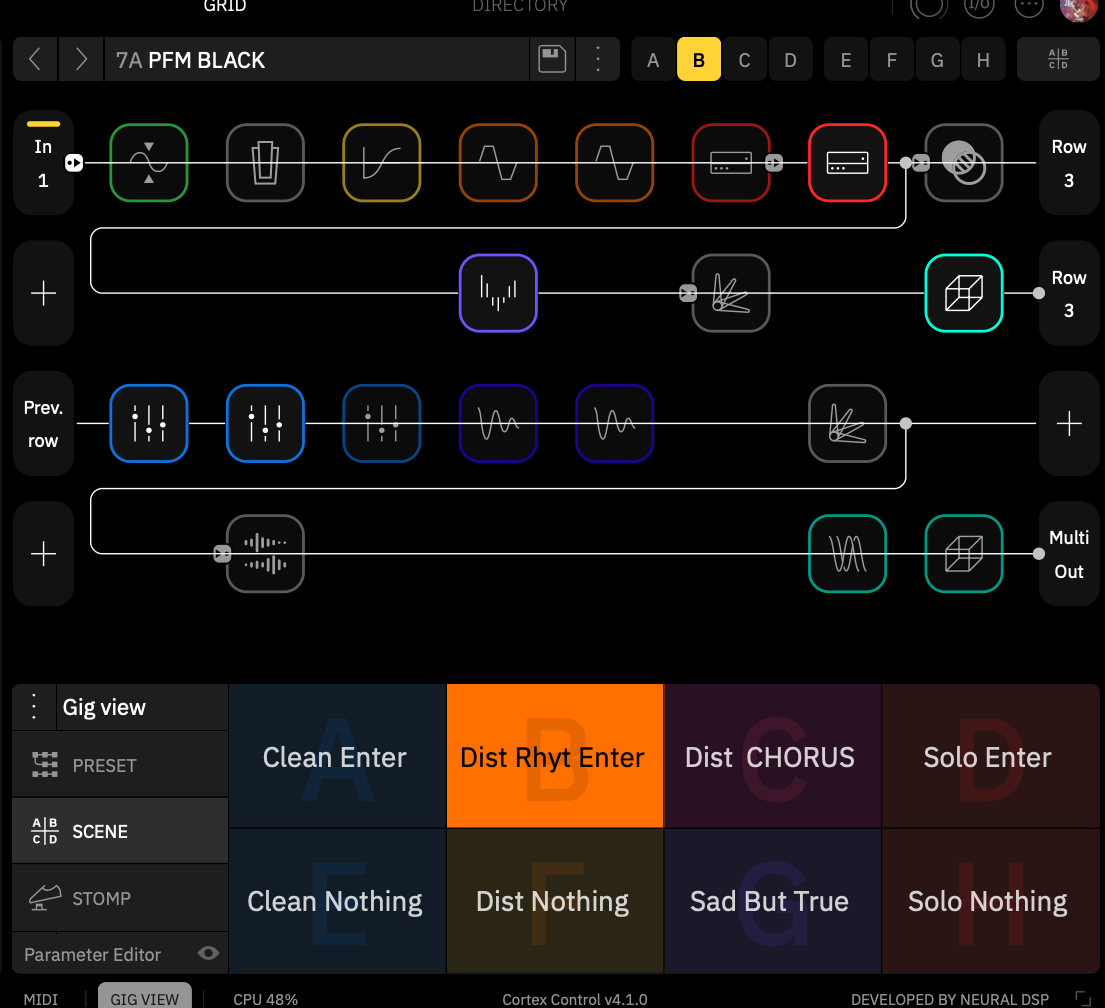Open the green pitch block in the In 1 row
The width and height of the screenshot is (1105, 1008).
pos(149,163)
